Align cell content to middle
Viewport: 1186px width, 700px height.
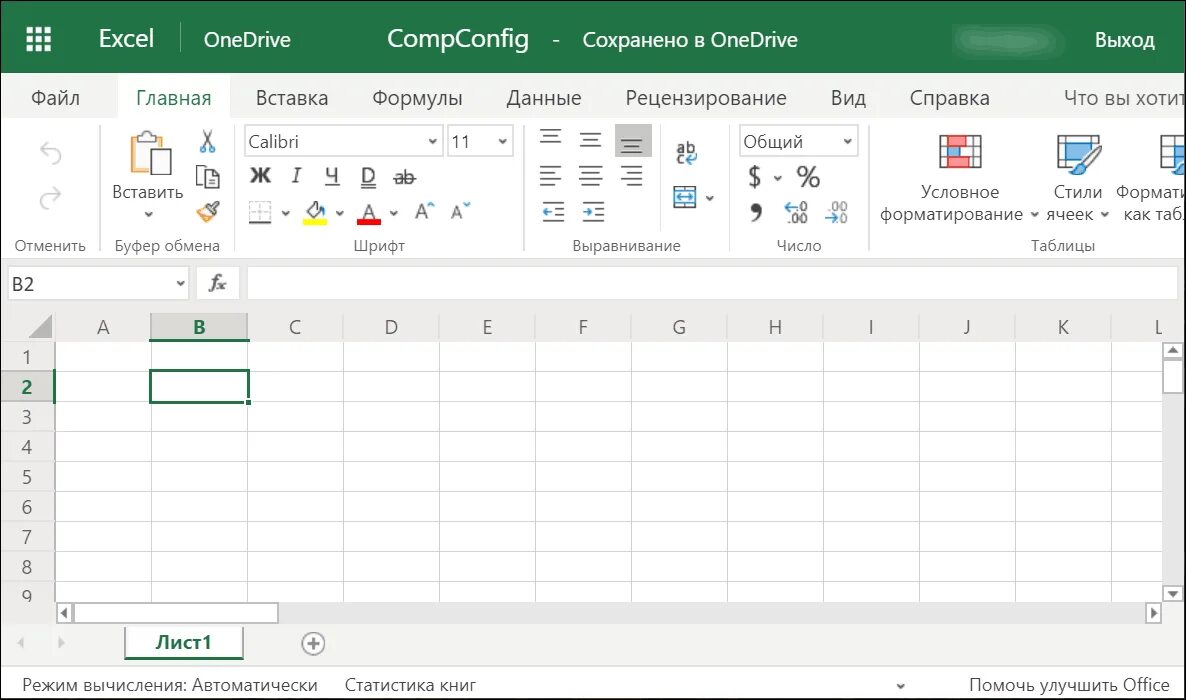[590, 139]
